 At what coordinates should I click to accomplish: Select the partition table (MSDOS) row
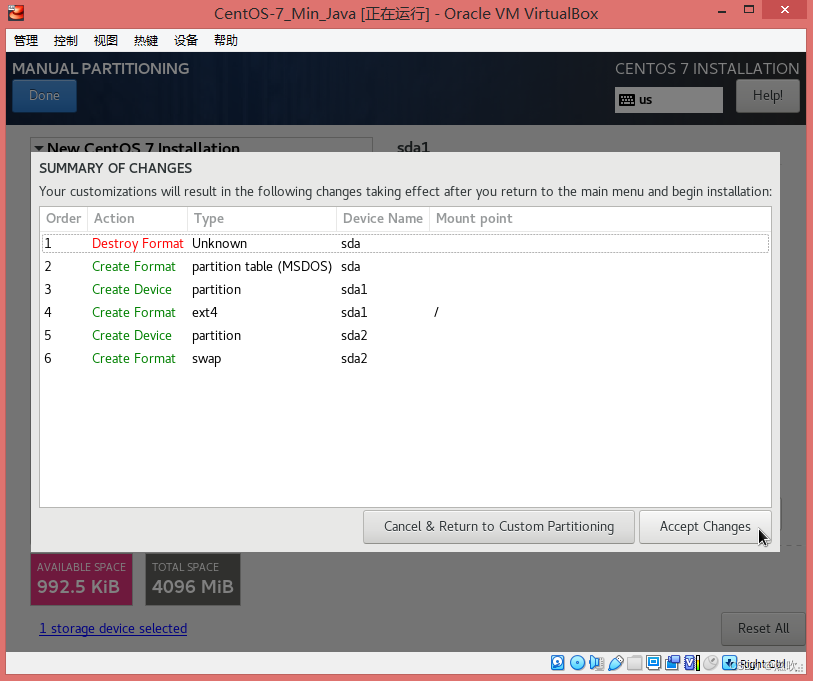405,267
